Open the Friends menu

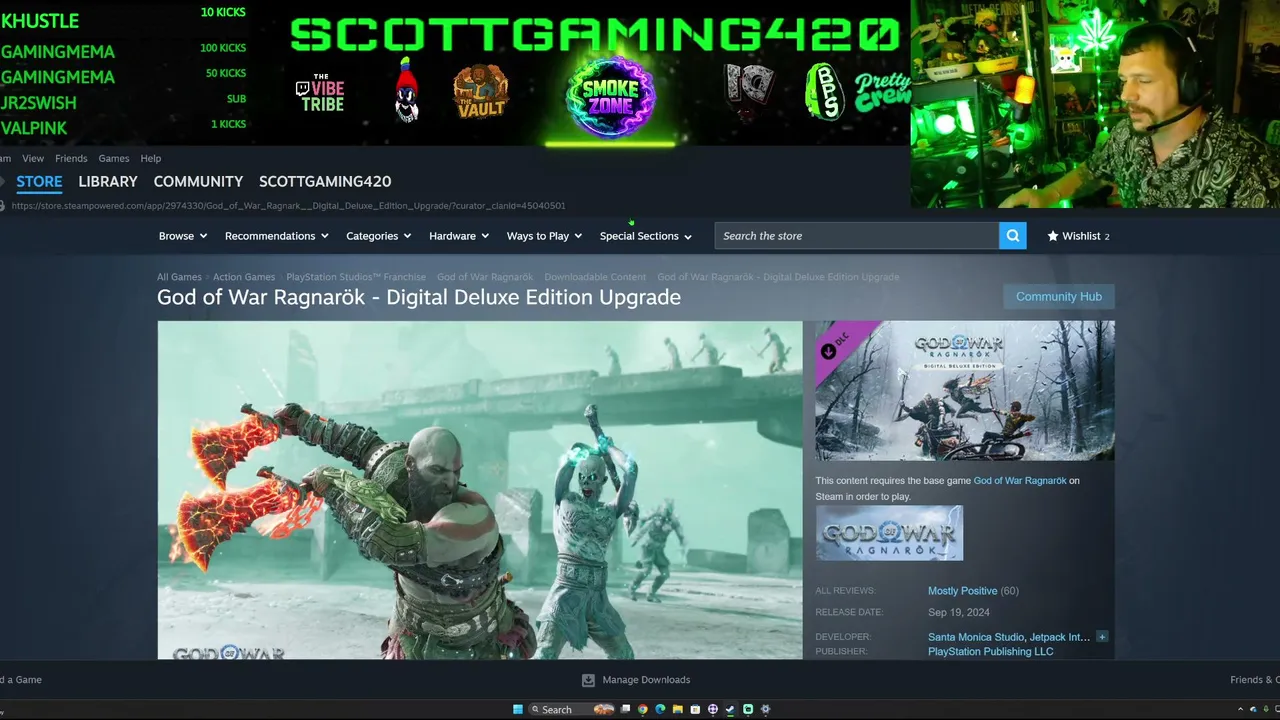pyautogui.click(x=71, y=158)
